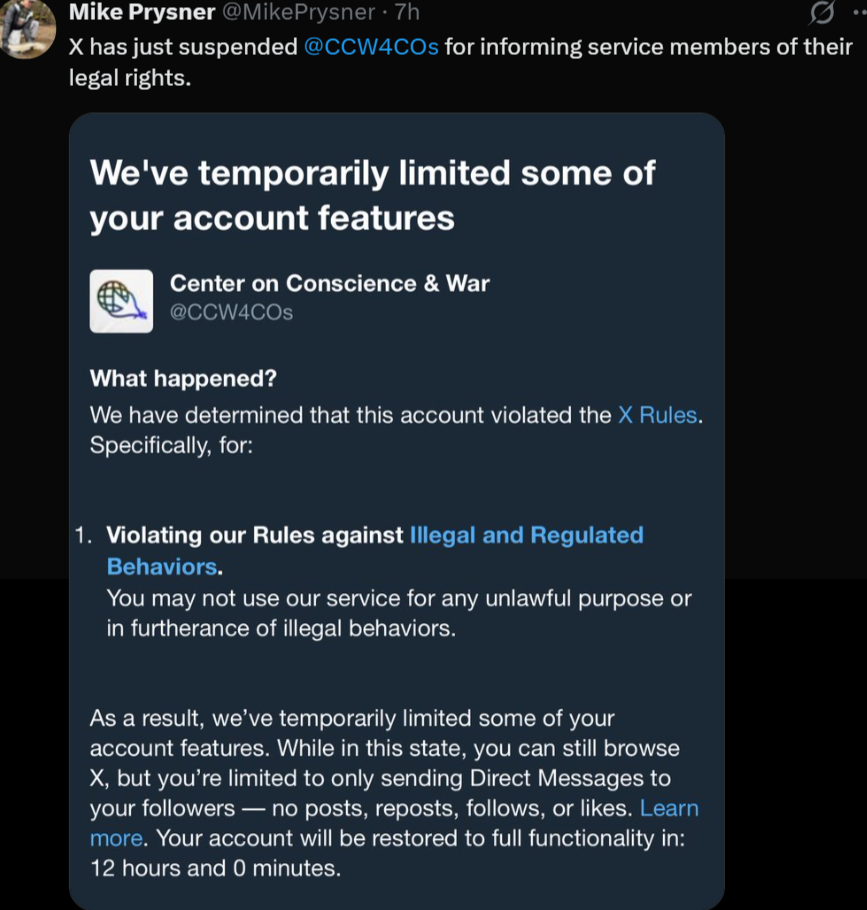Click the Center on Conscience & War name

tap(329, 283)
